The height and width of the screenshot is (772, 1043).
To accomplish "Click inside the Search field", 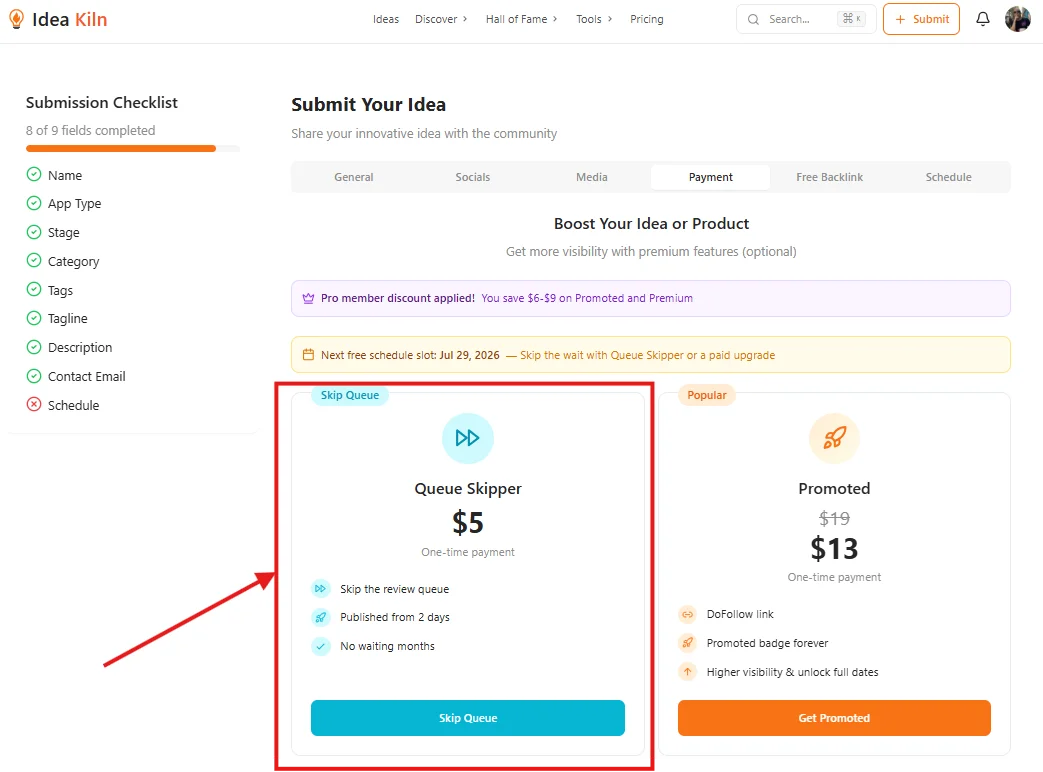I will 795,19.
